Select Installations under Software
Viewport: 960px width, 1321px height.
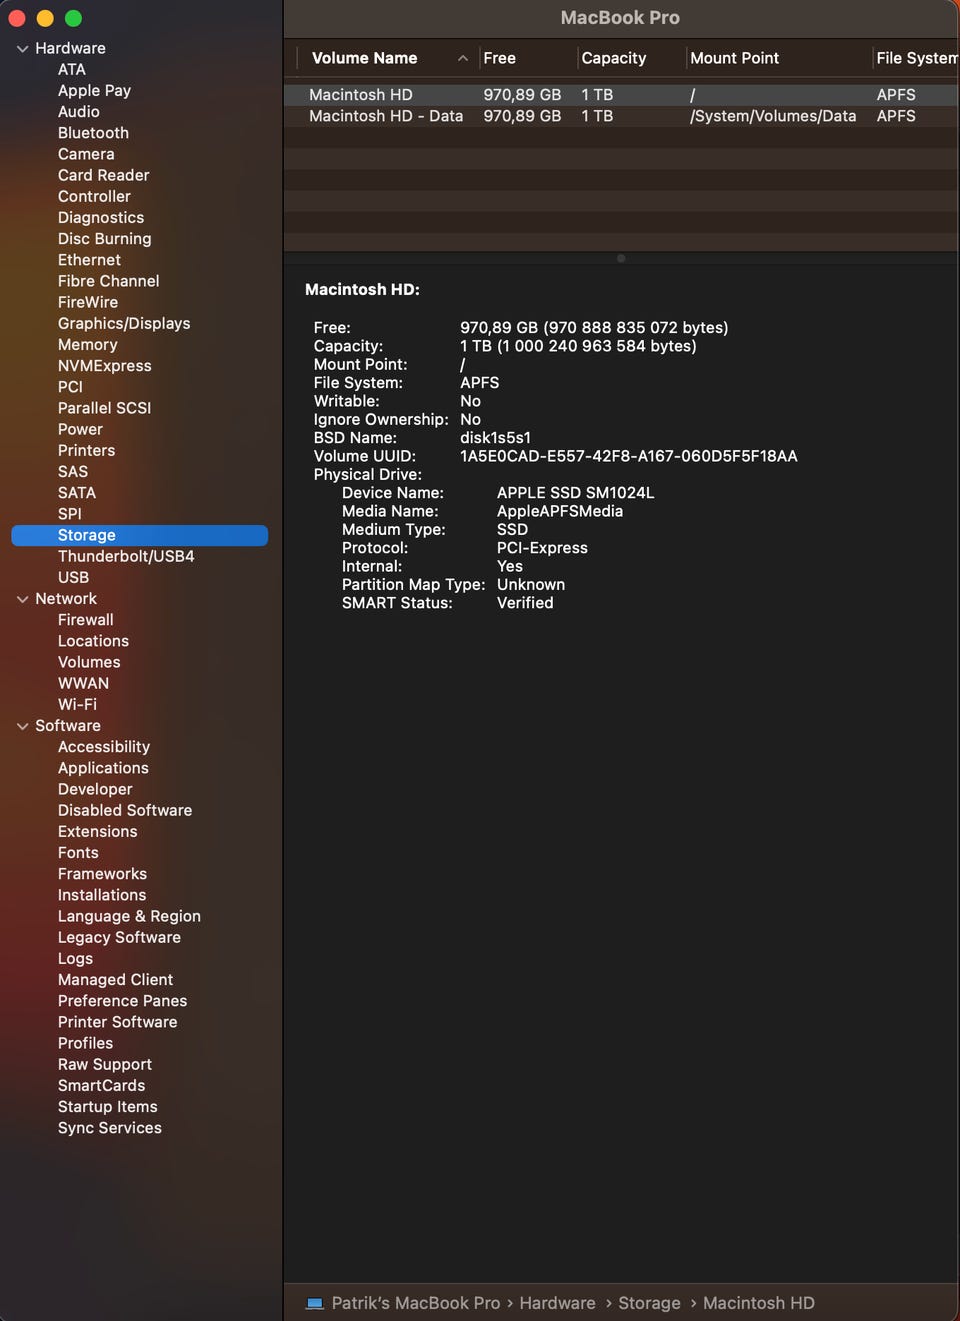(x=102, y=895)
